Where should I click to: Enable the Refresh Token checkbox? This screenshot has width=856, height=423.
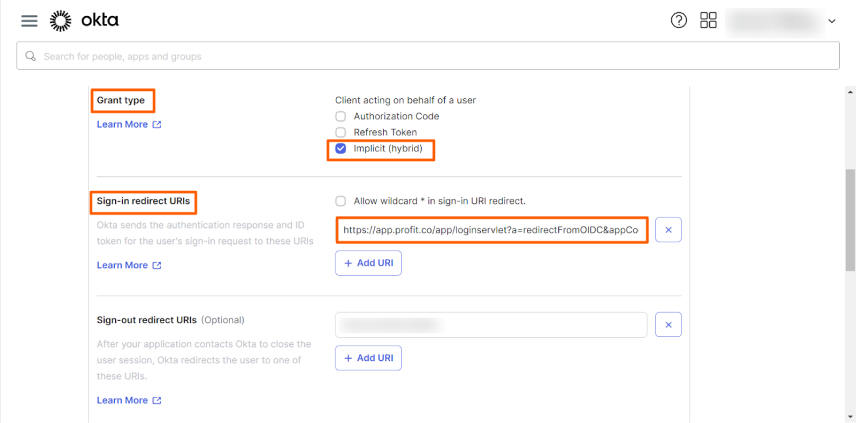(341, 132)
